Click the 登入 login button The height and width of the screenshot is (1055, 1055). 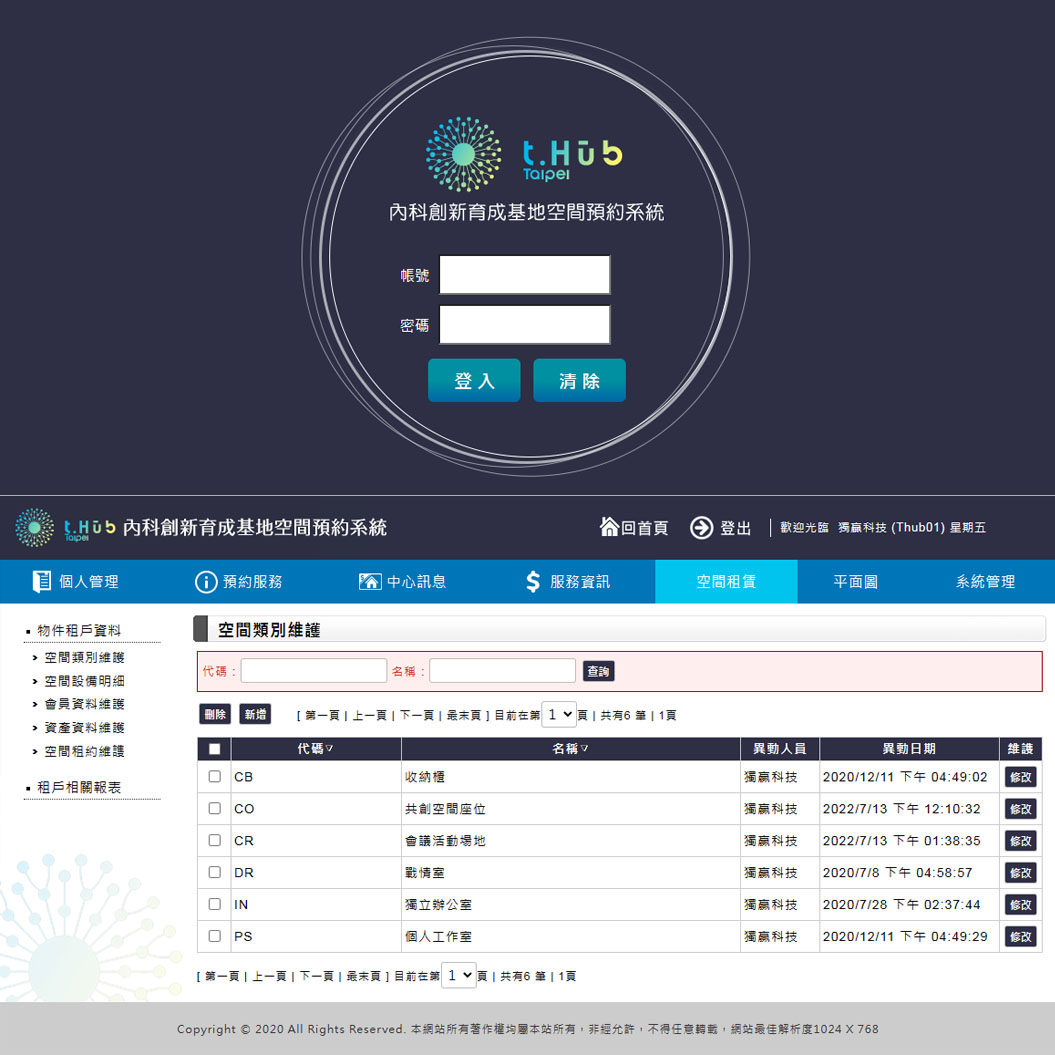[474, 381]
